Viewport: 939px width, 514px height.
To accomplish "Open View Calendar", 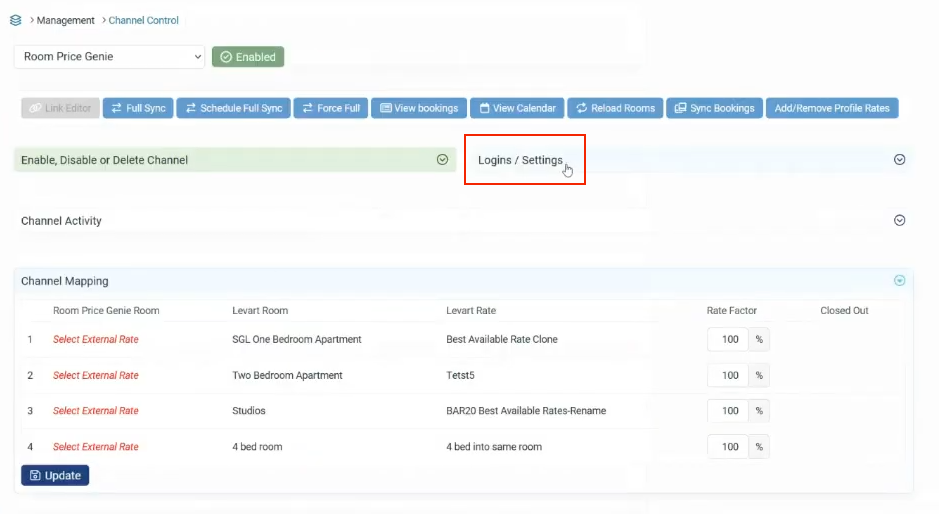I will [x=516, y=108].
